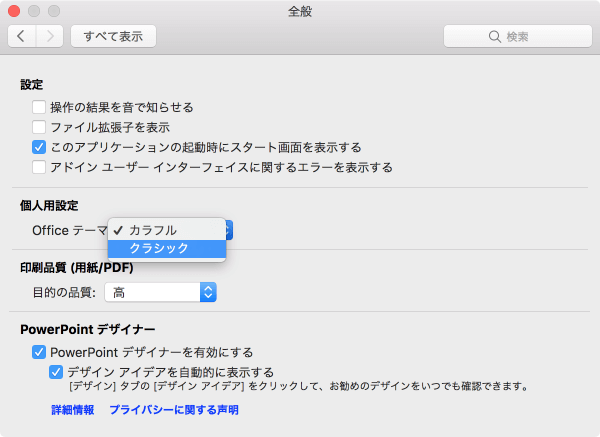Click the Office theme dropdown arrows
600x437 pixels.
(x=228, y=230)
